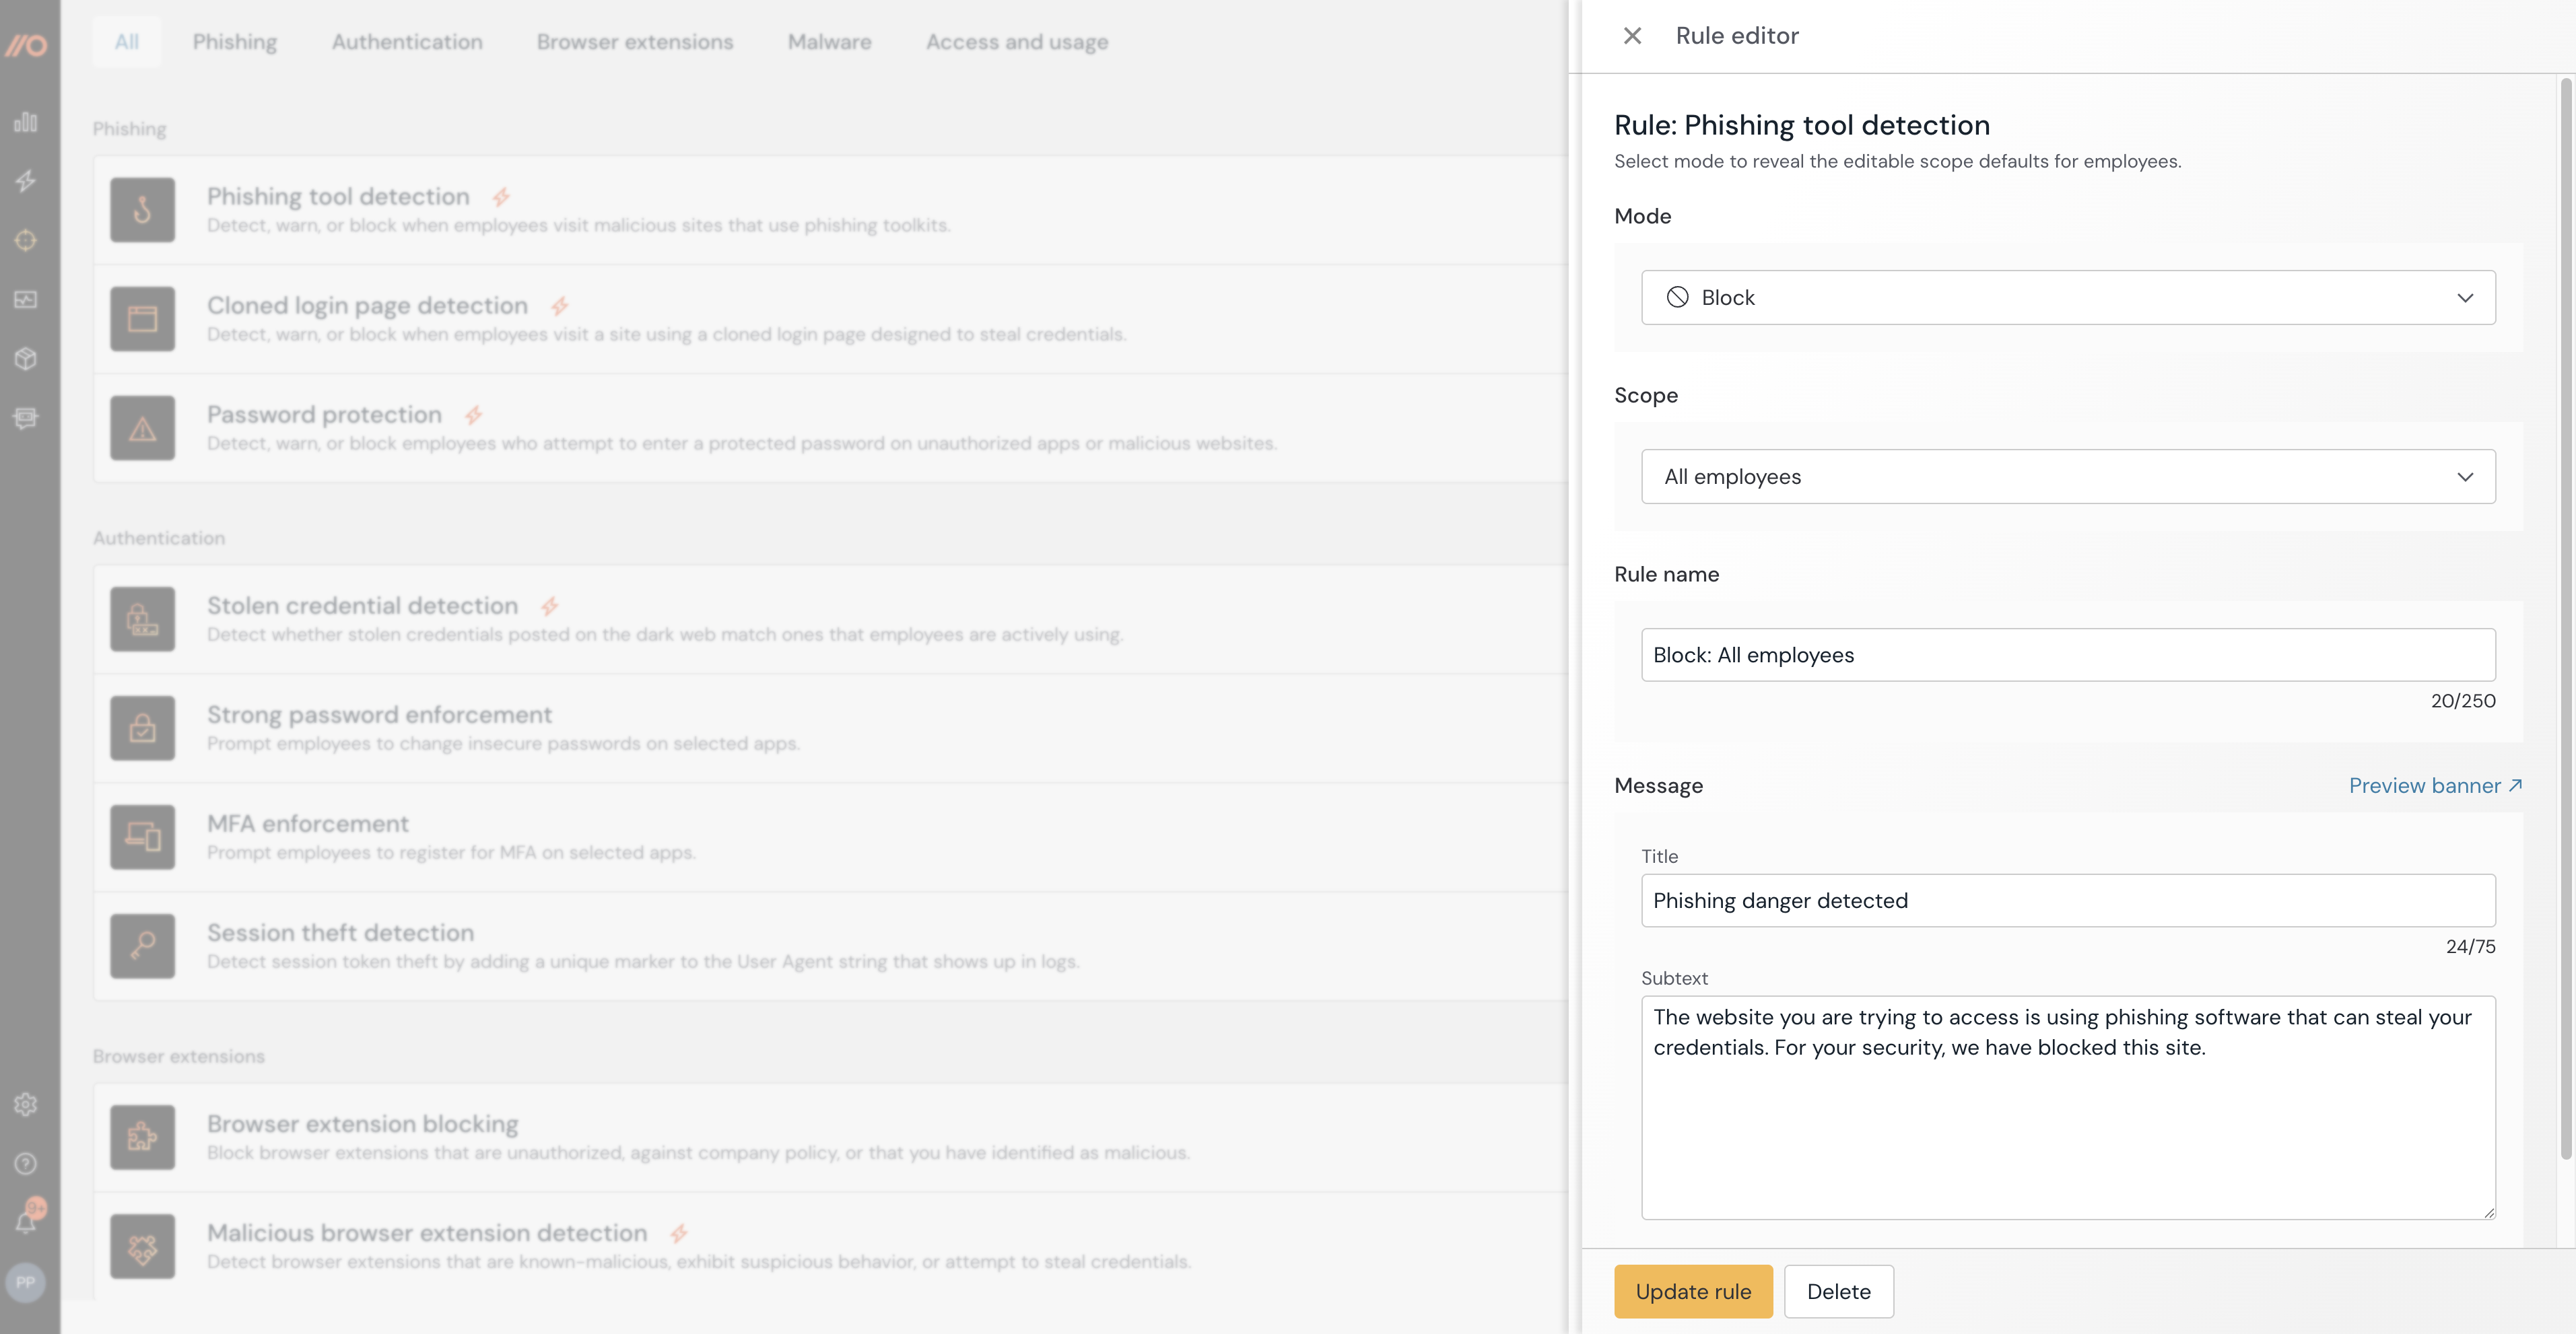Open the message board sidebar icon
The width and height of the screenshot is (2576, 1334).
click(x=26, y=417)
